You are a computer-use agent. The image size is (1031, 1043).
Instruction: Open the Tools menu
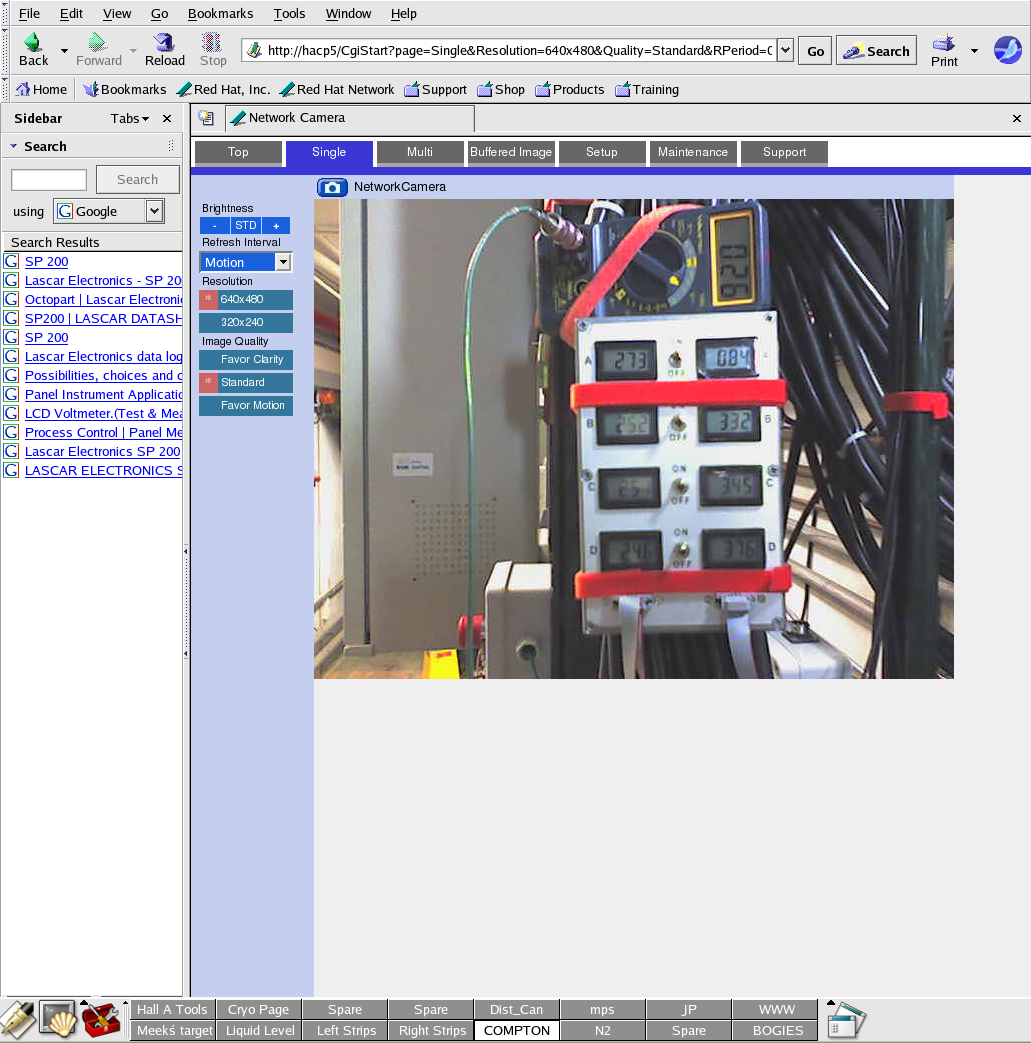(x=289, y=13)
